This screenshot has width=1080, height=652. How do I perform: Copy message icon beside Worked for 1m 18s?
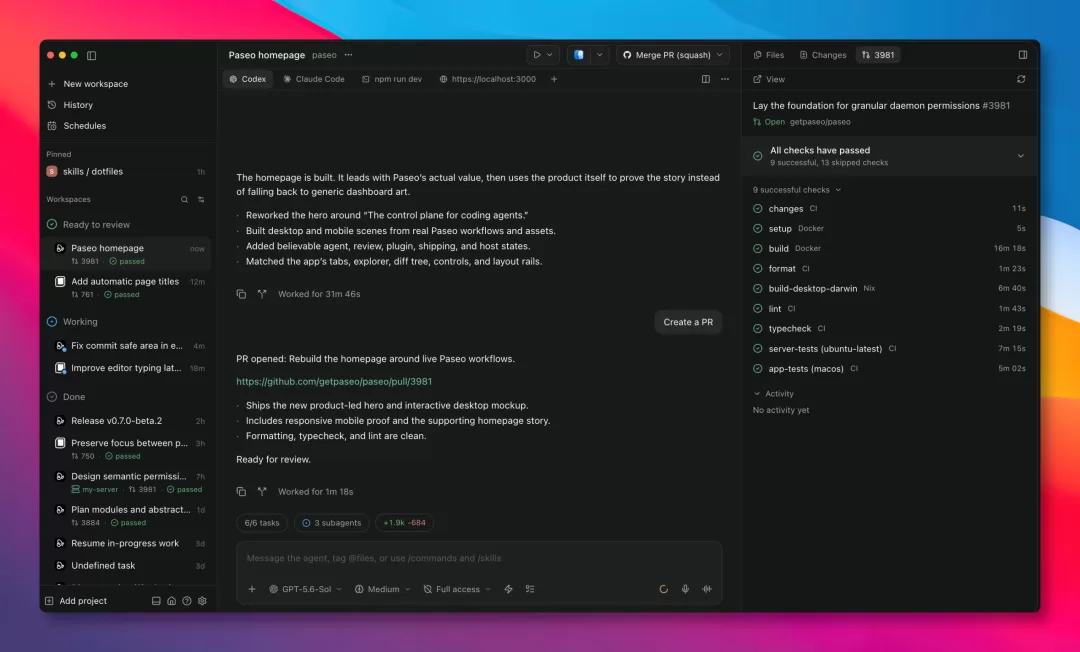(241, 492)
